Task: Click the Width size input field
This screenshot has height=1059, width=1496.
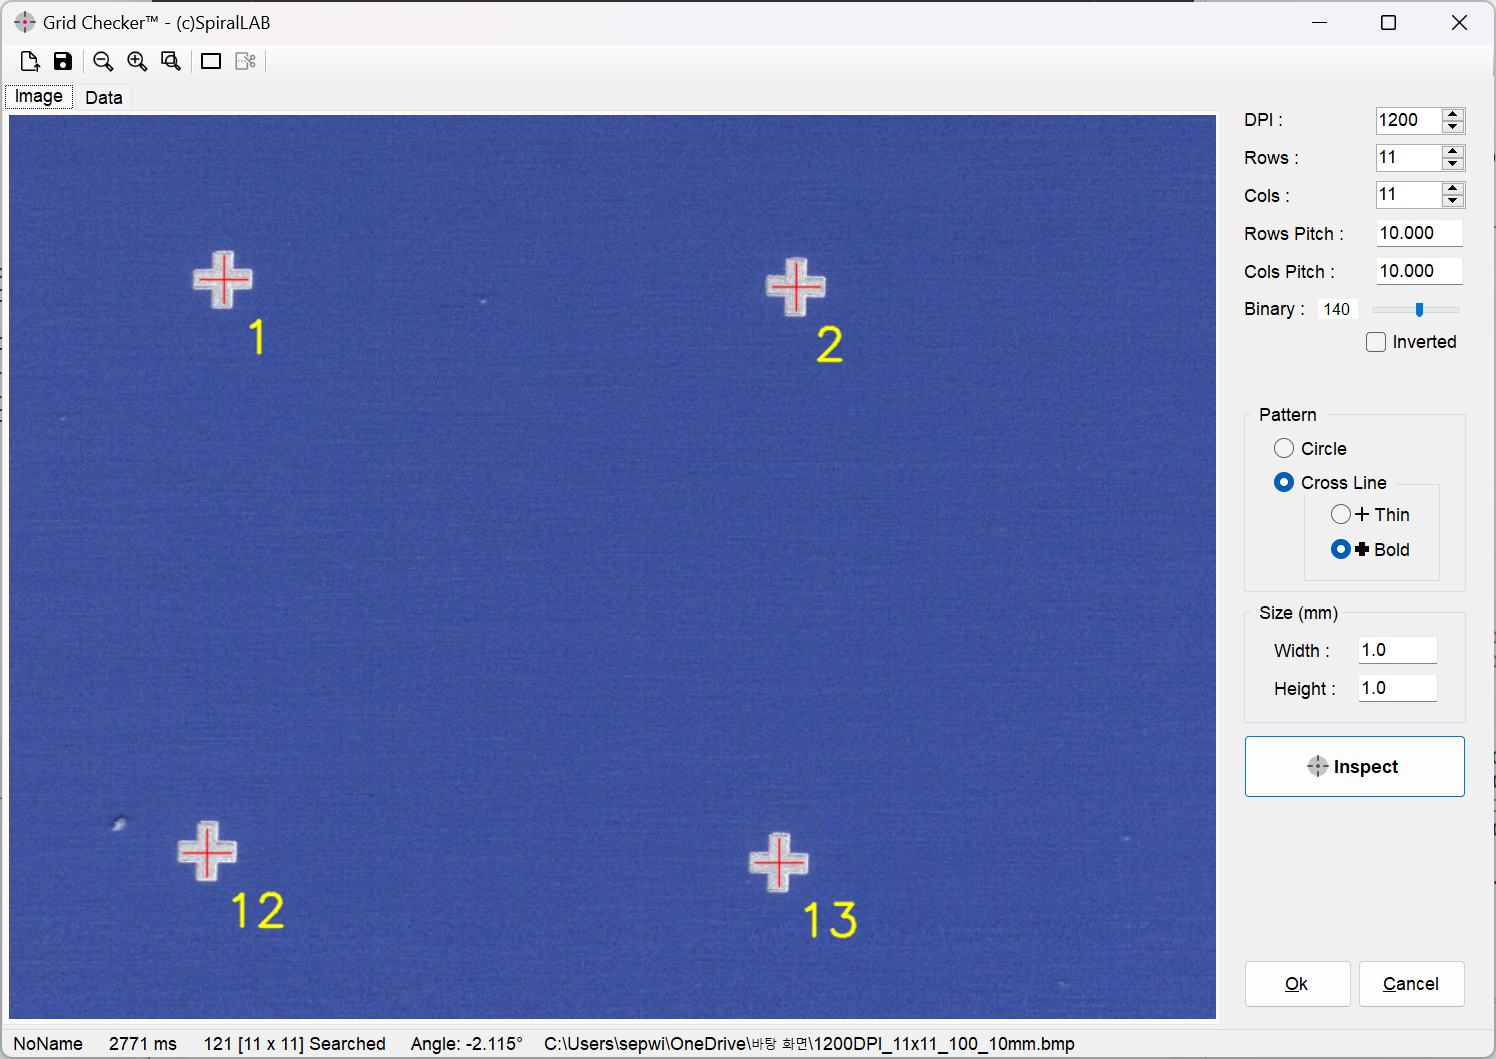Action: click(1397, 650)
